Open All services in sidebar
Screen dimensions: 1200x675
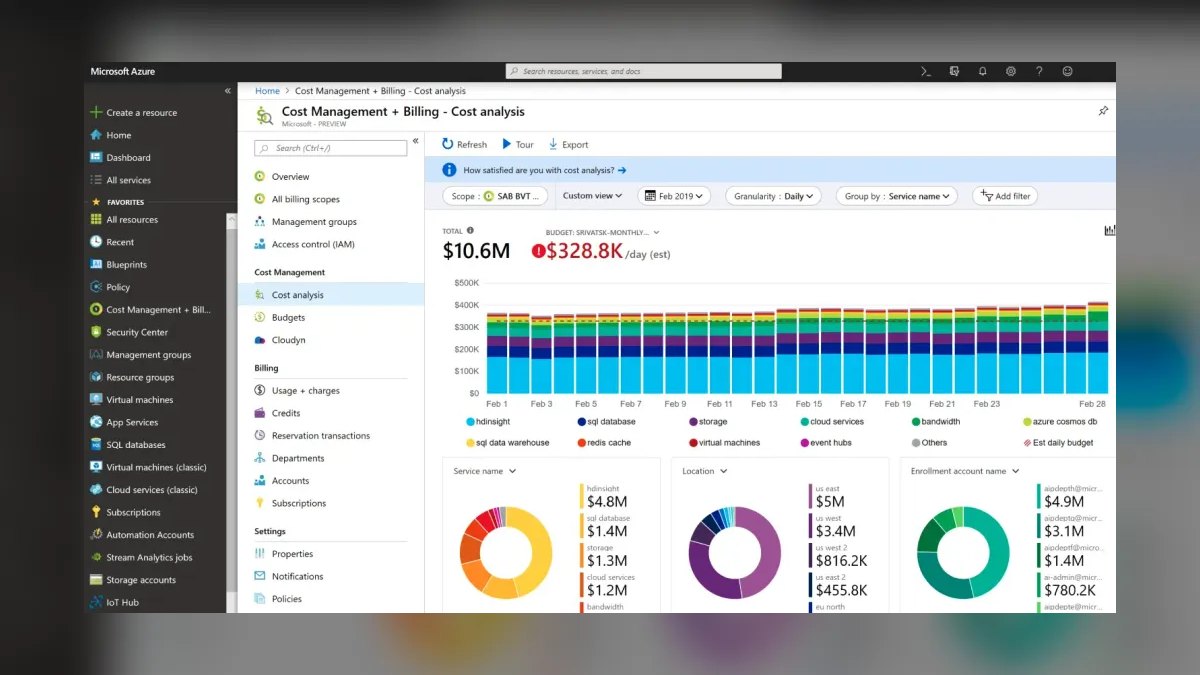128,180
